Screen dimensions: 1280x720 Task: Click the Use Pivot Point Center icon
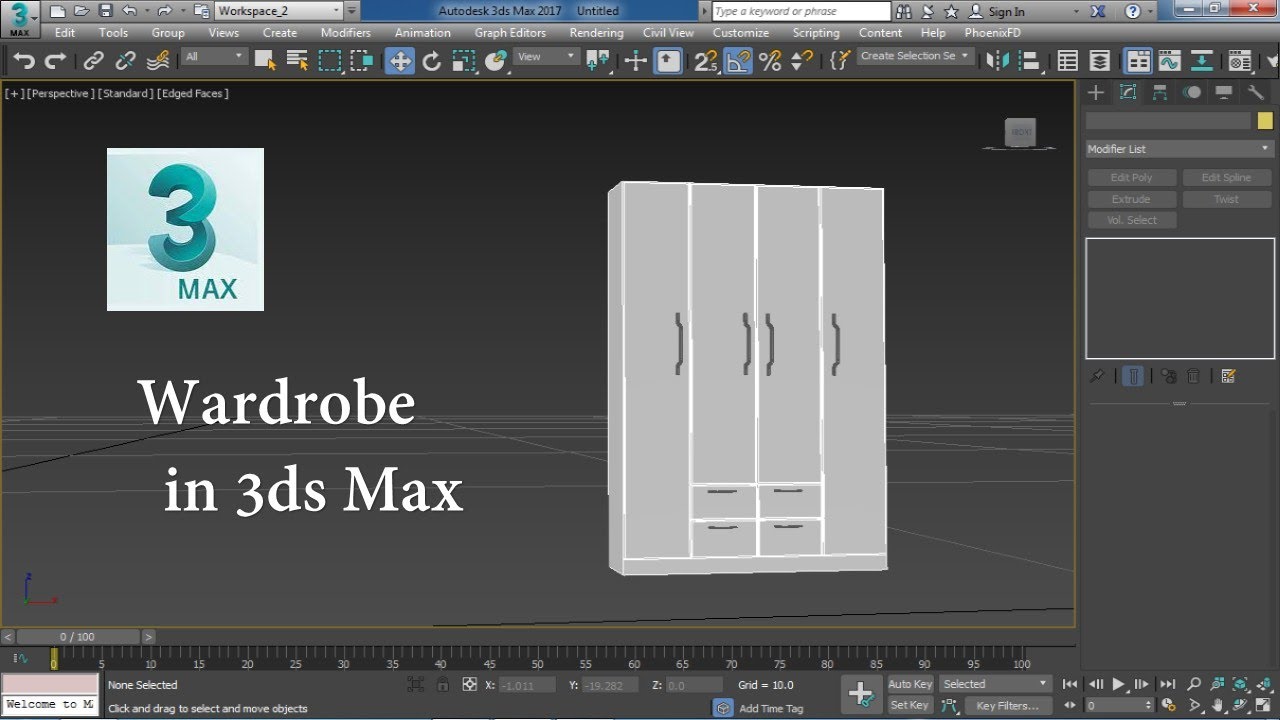pos(599,61)
